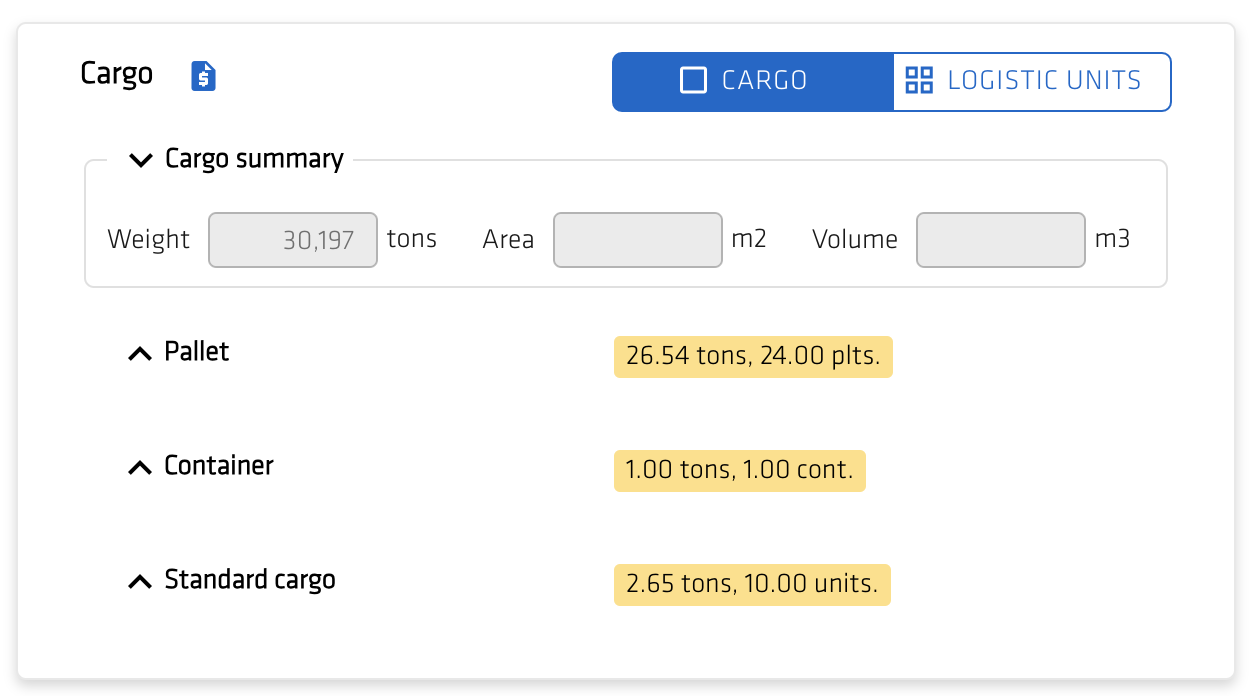Click the Container 1.00 tons badge

point(739,470)
